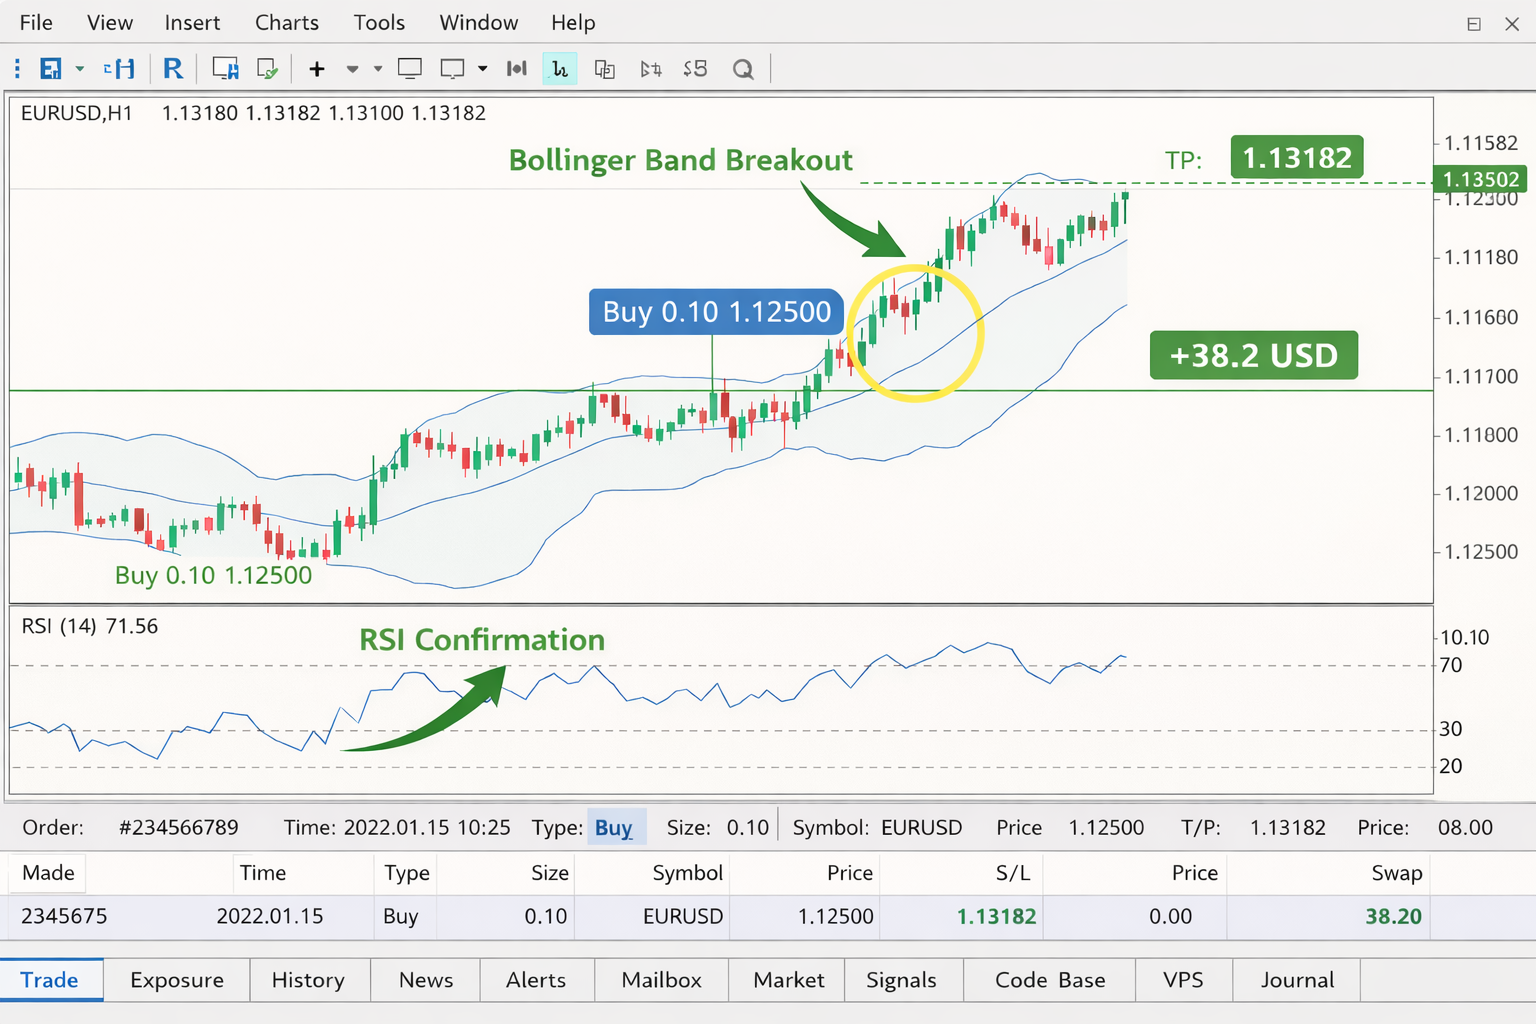Click the highlighted Buy type field
Viewport: 1536px width, 1024px height.
[x=616, y=827]
